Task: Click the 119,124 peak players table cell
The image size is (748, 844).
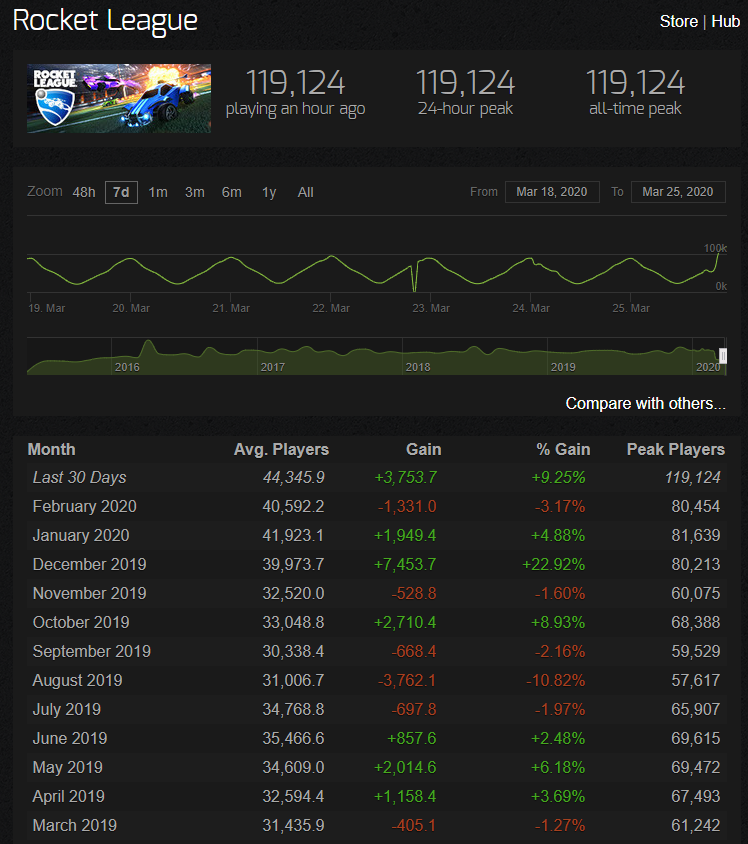Action: tap(693, 477)
